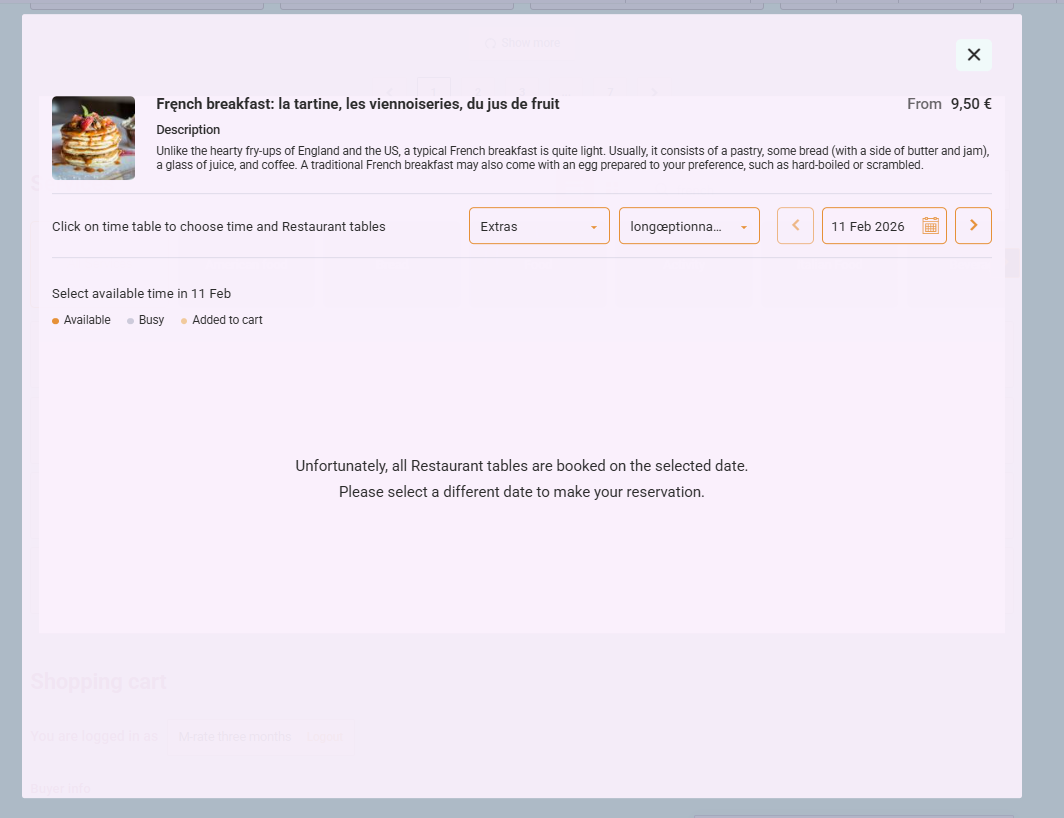Expand the longœptionna options list
Screen dimensions: 1064x818
[689, 225]
